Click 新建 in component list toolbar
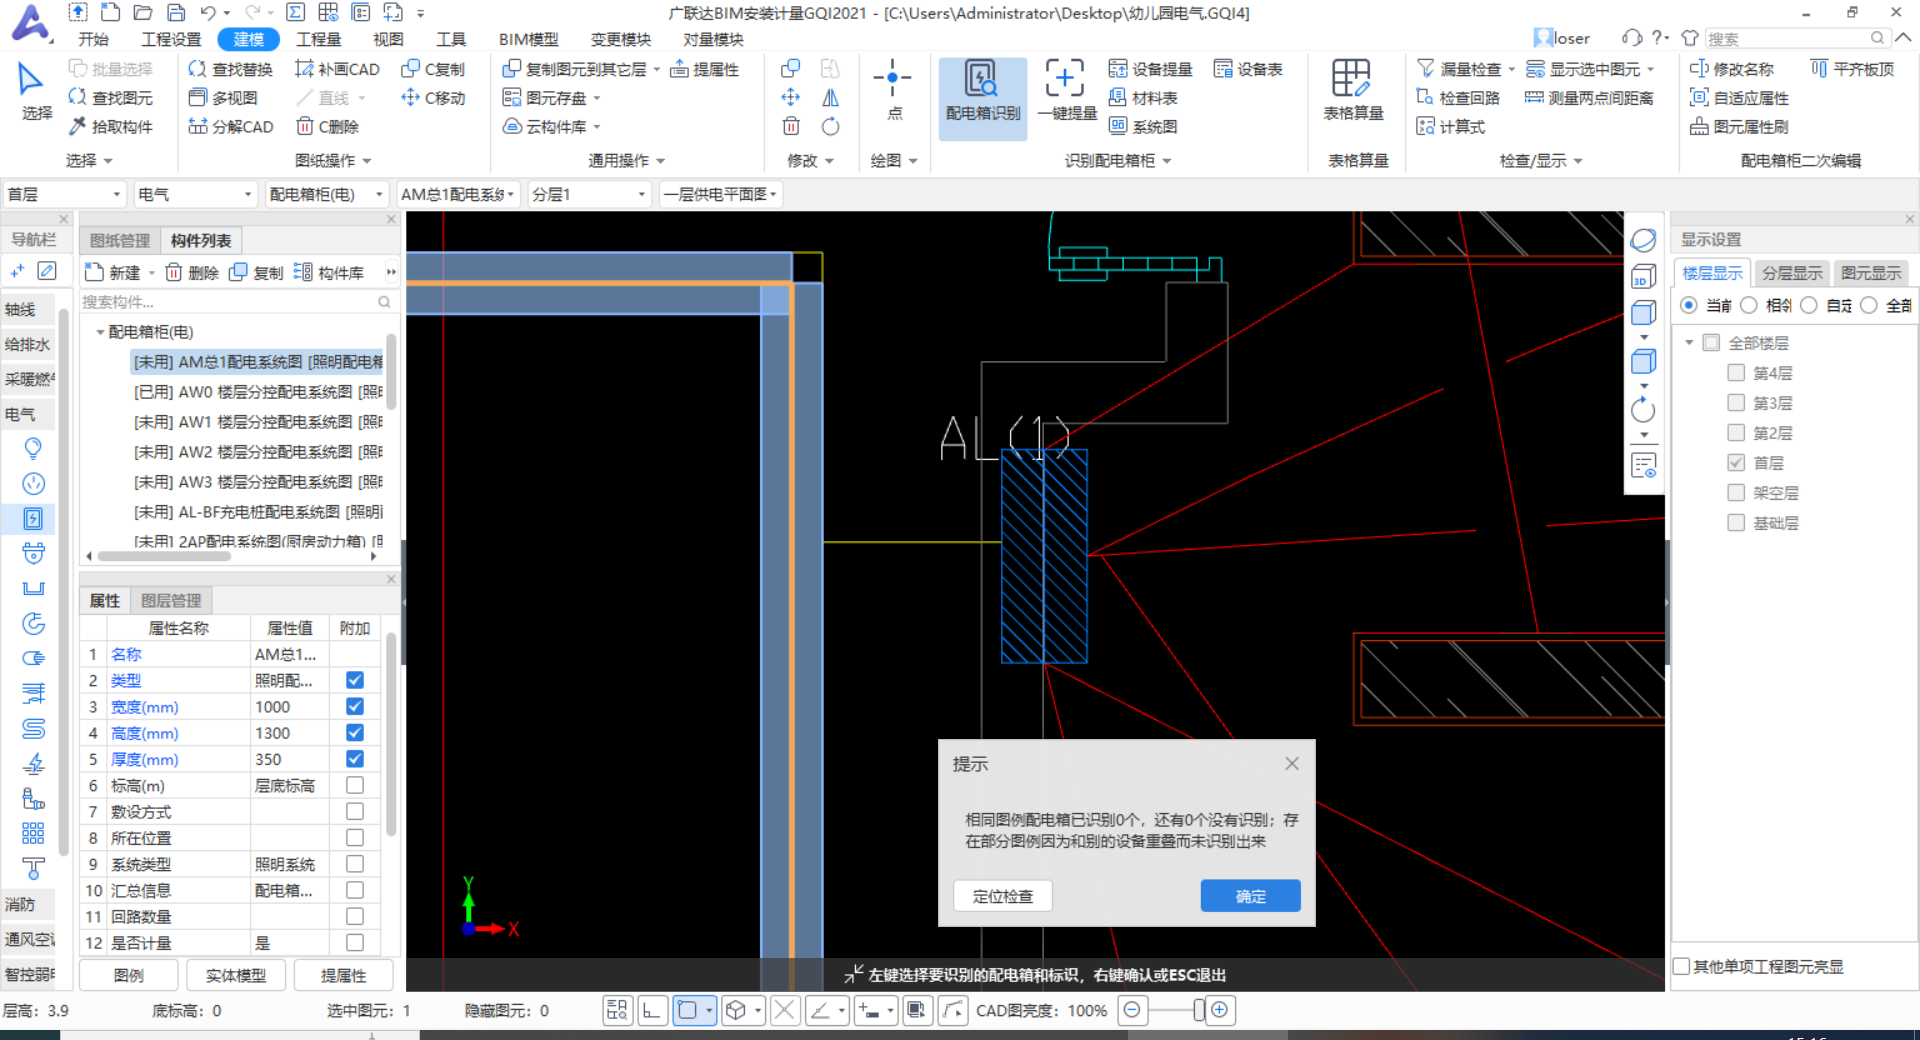1920x1040 pixels. point(114,272)
